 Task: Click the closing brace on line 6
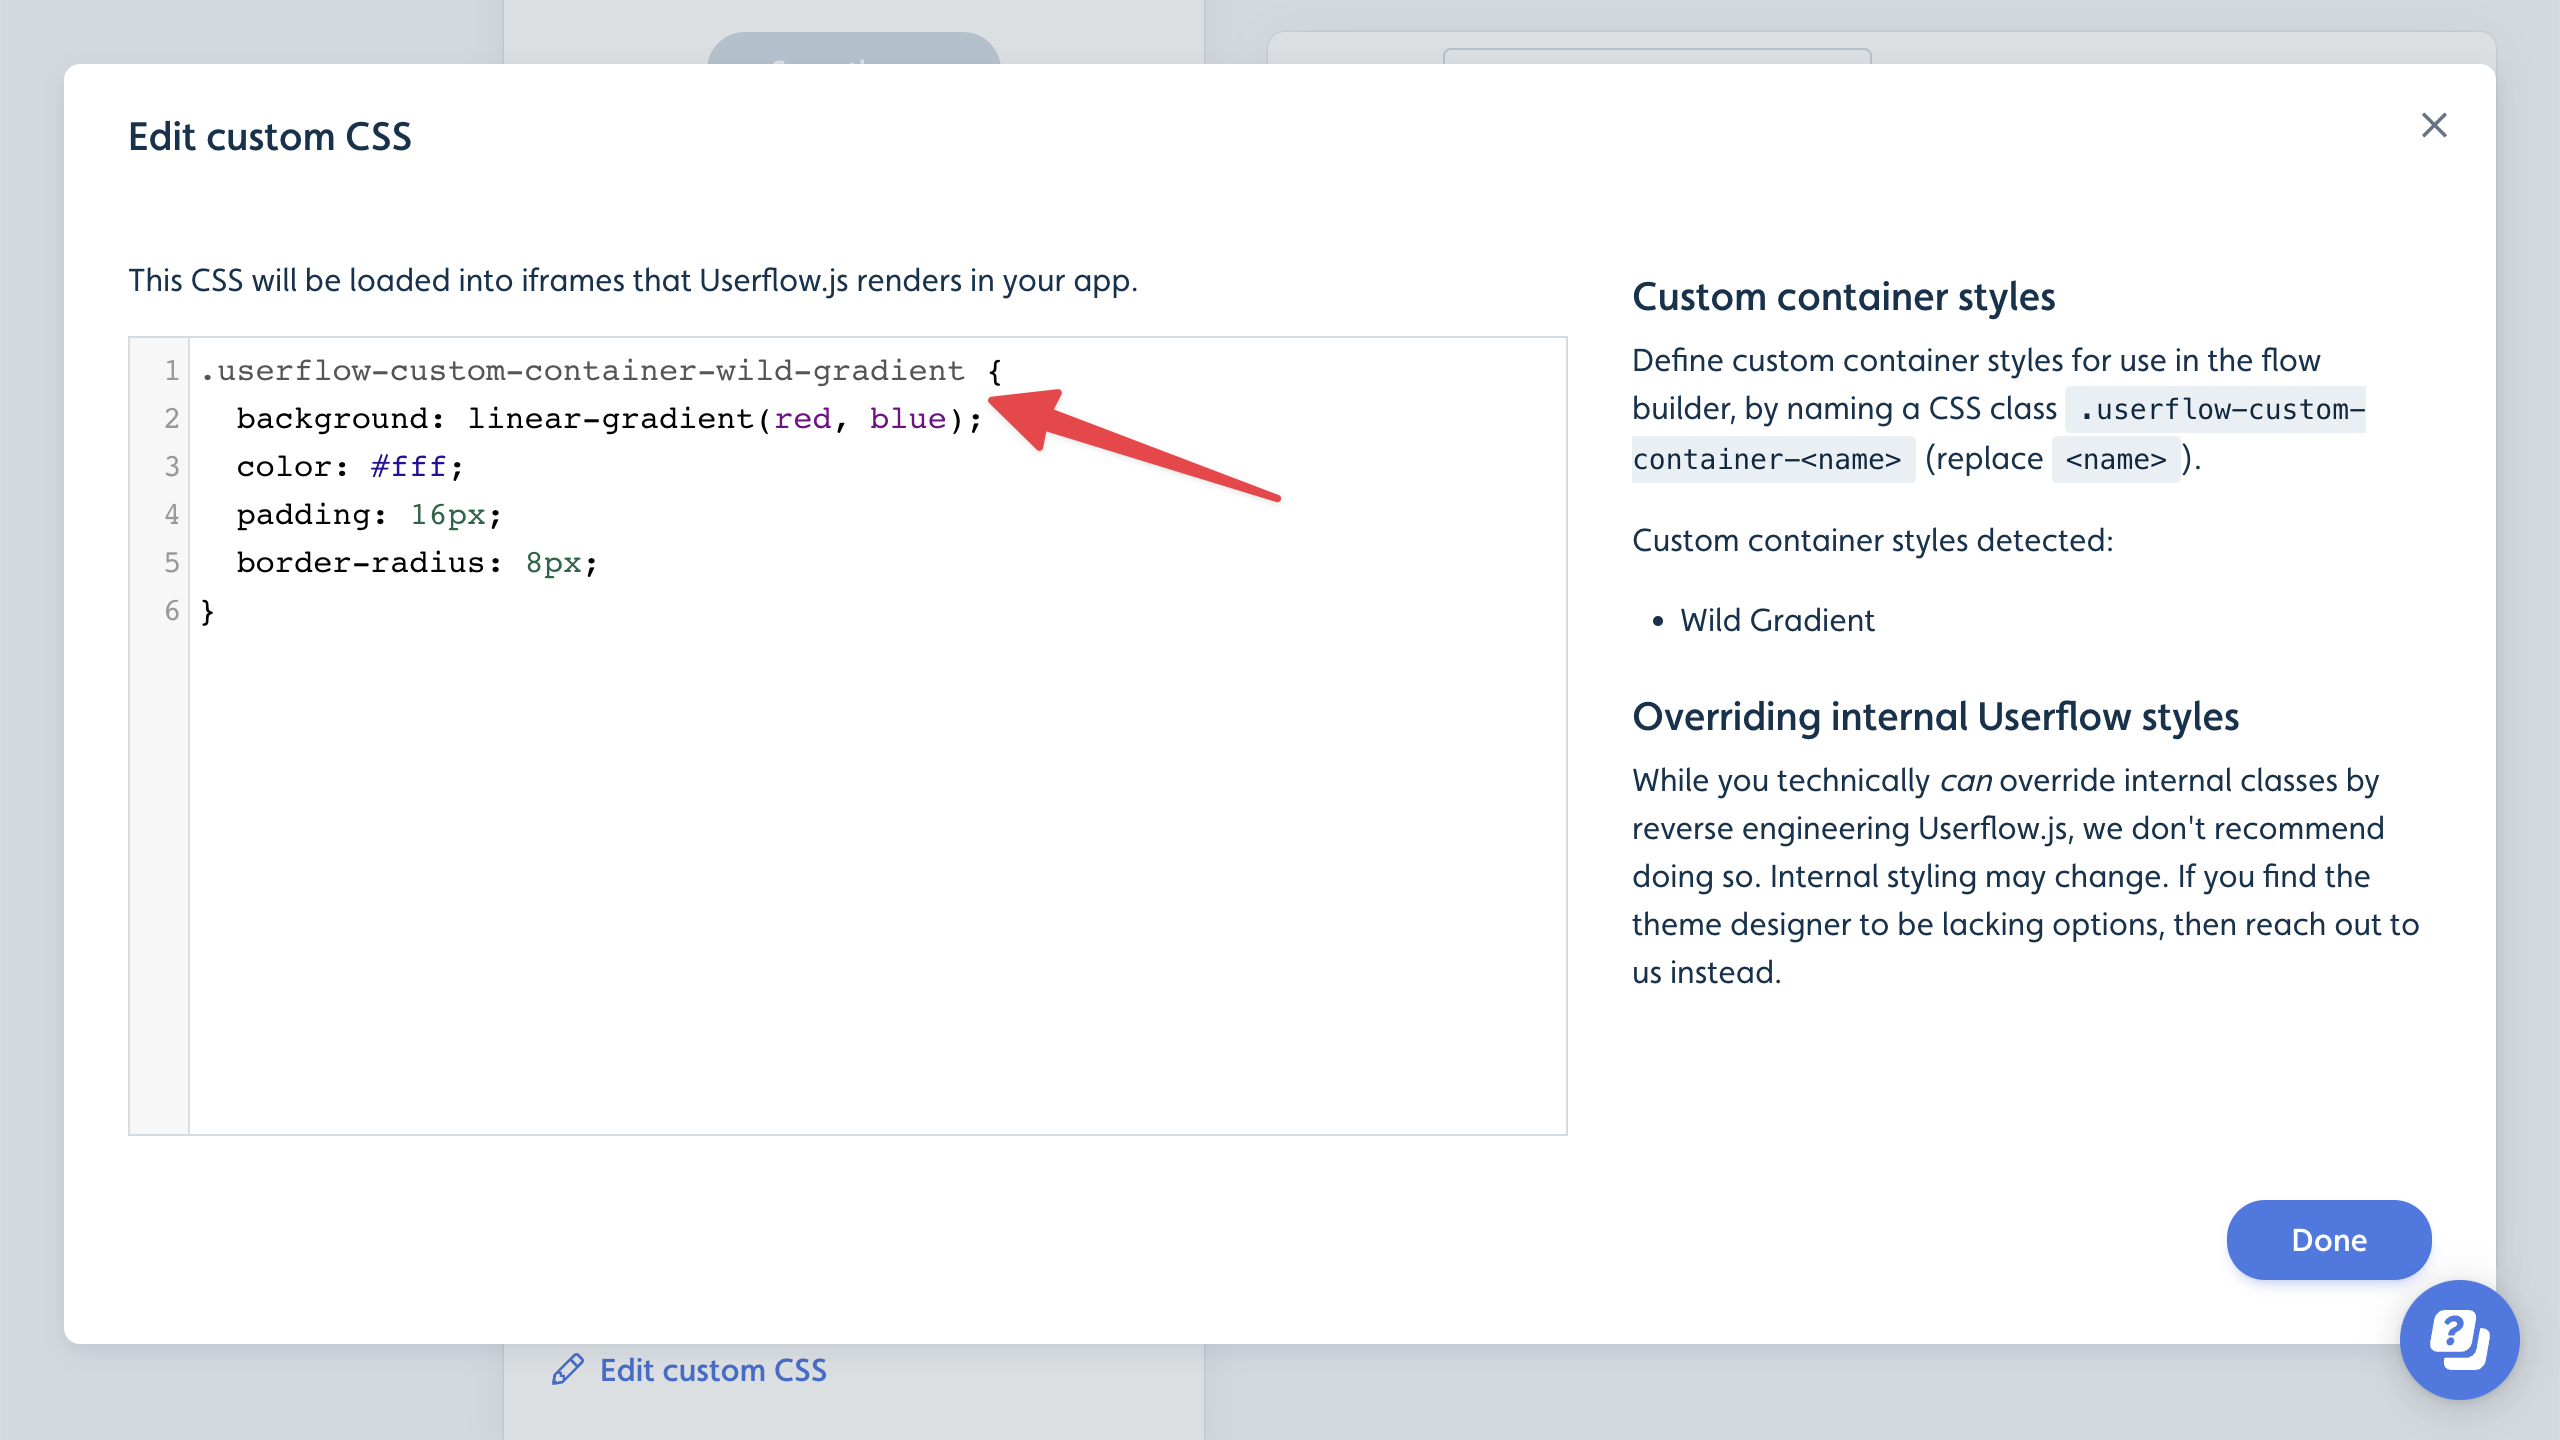pos(207,611)
